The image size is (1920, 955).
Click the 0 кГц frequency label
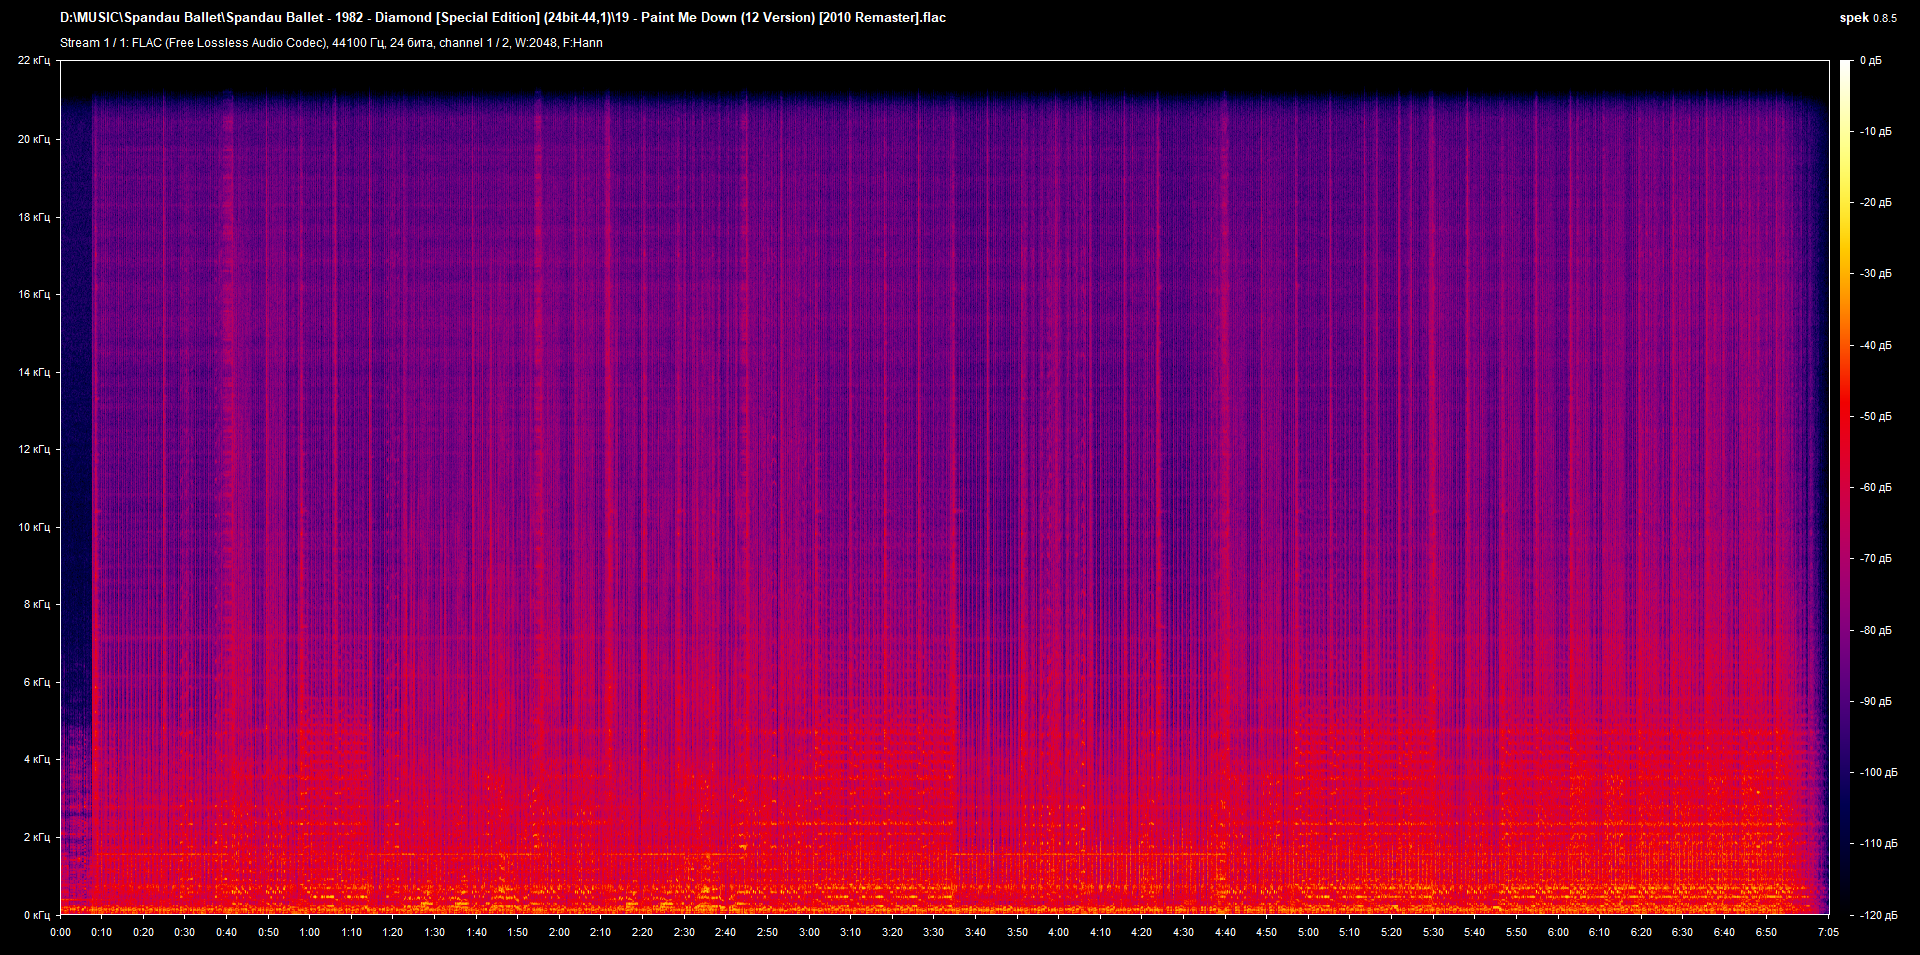[36, 915]
